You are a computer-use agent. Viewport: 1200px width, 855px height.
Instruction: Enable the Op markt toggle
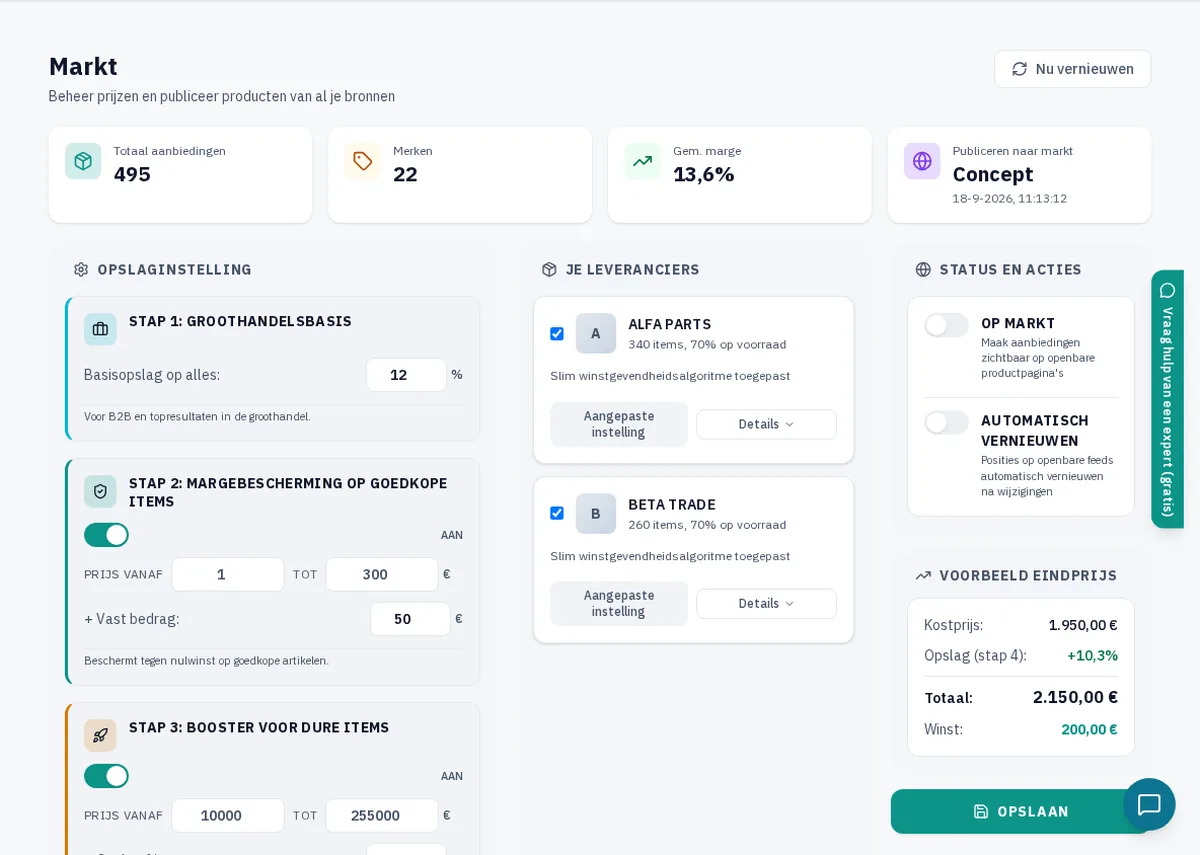click(946, 325)
